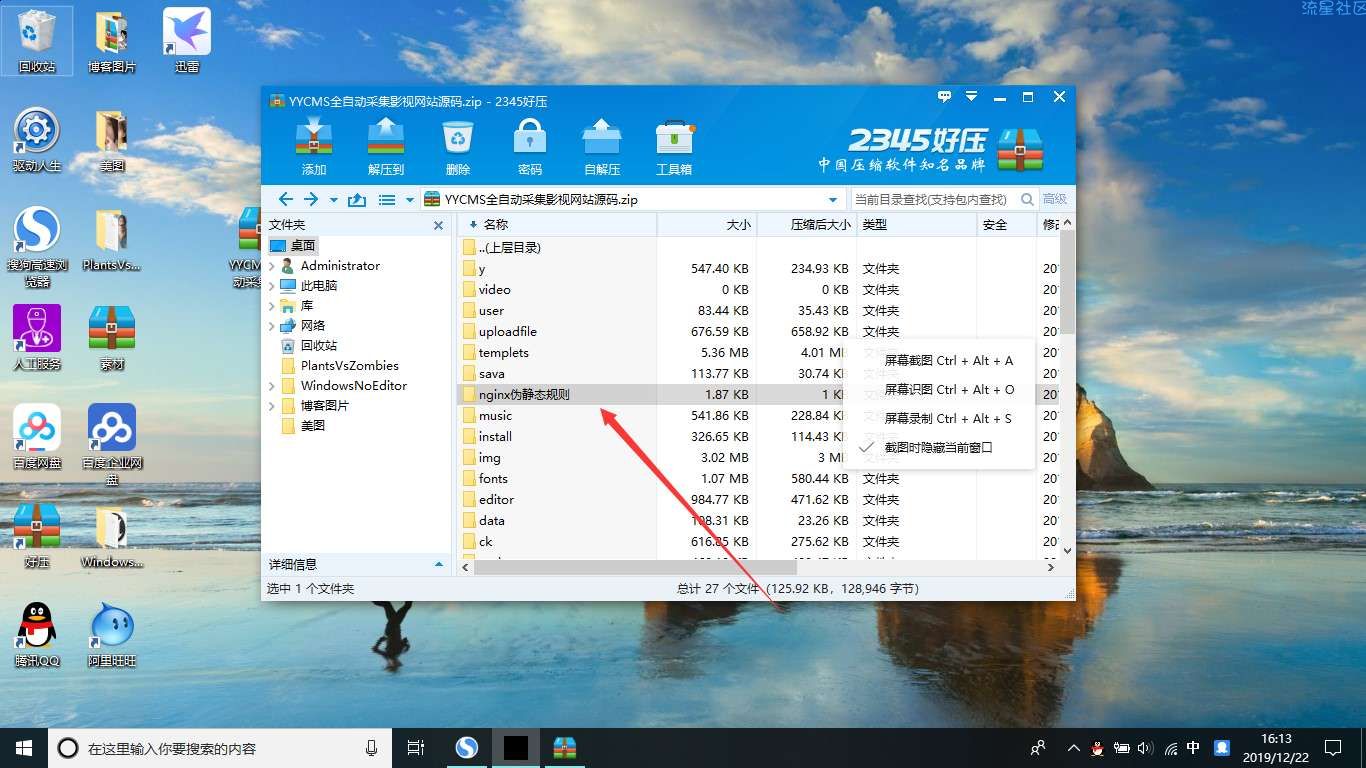The height and width of the screenshot is (768, 1366).
Task: Open the navigation history dropdown arrow
Action: click(x=334, y=200)
